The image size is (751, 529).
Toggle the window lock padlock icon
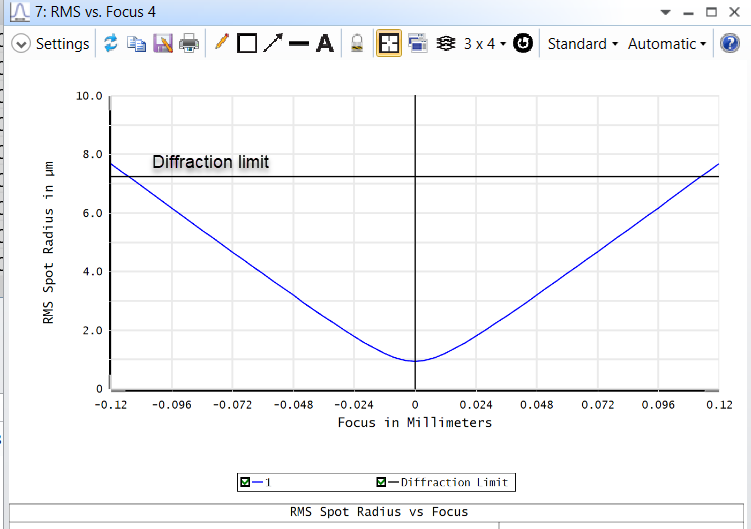[x=357, y=43]
